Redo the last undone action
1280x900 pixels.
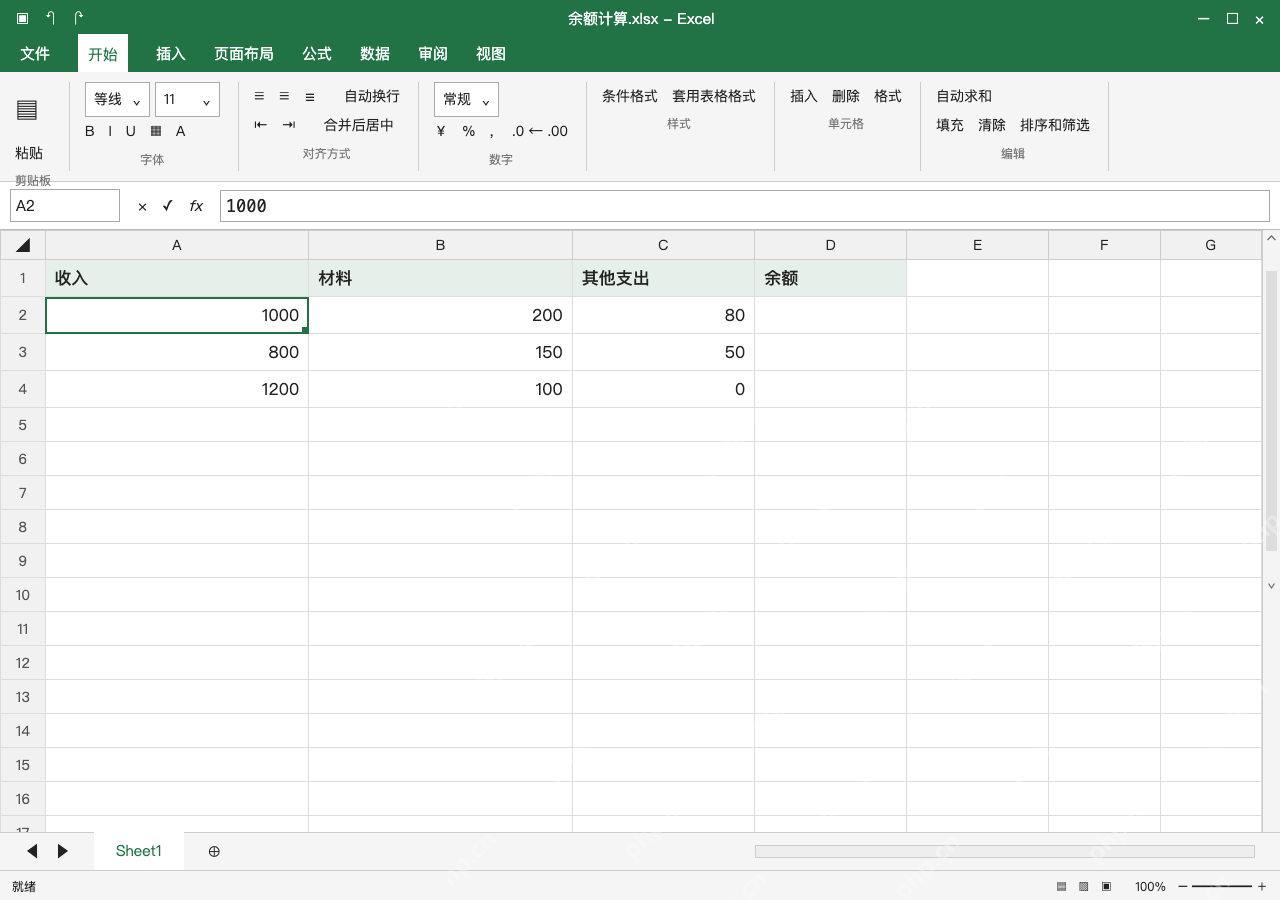point(79,18)
